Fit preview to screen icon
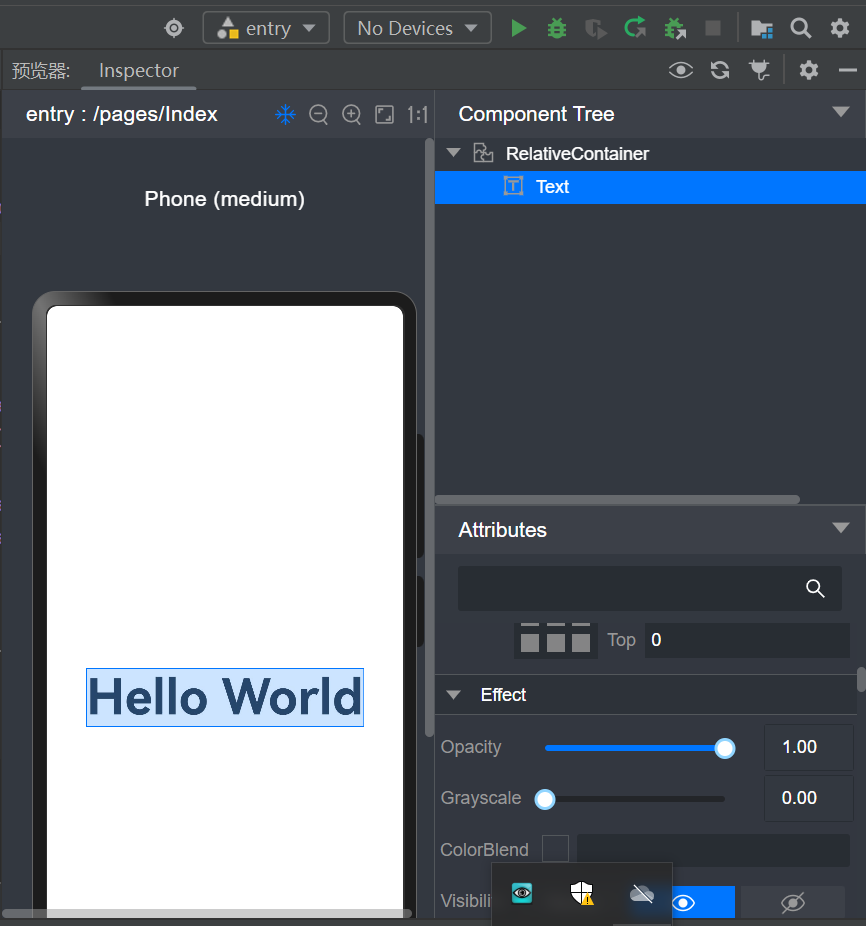Viewport: 866px width, 926px height. (385, 114)
